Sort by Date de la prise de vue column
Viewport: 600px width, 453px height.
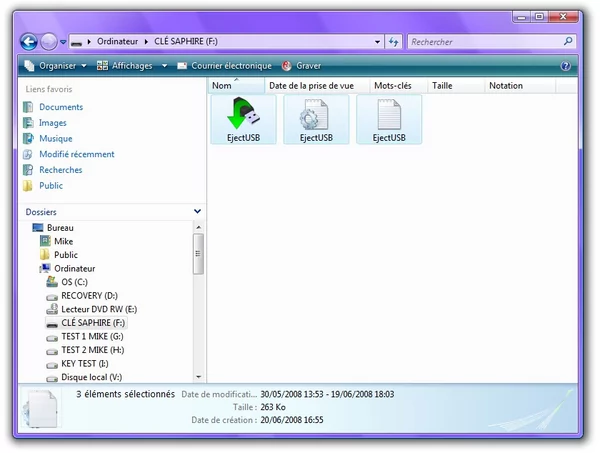[x=317, y=86]
